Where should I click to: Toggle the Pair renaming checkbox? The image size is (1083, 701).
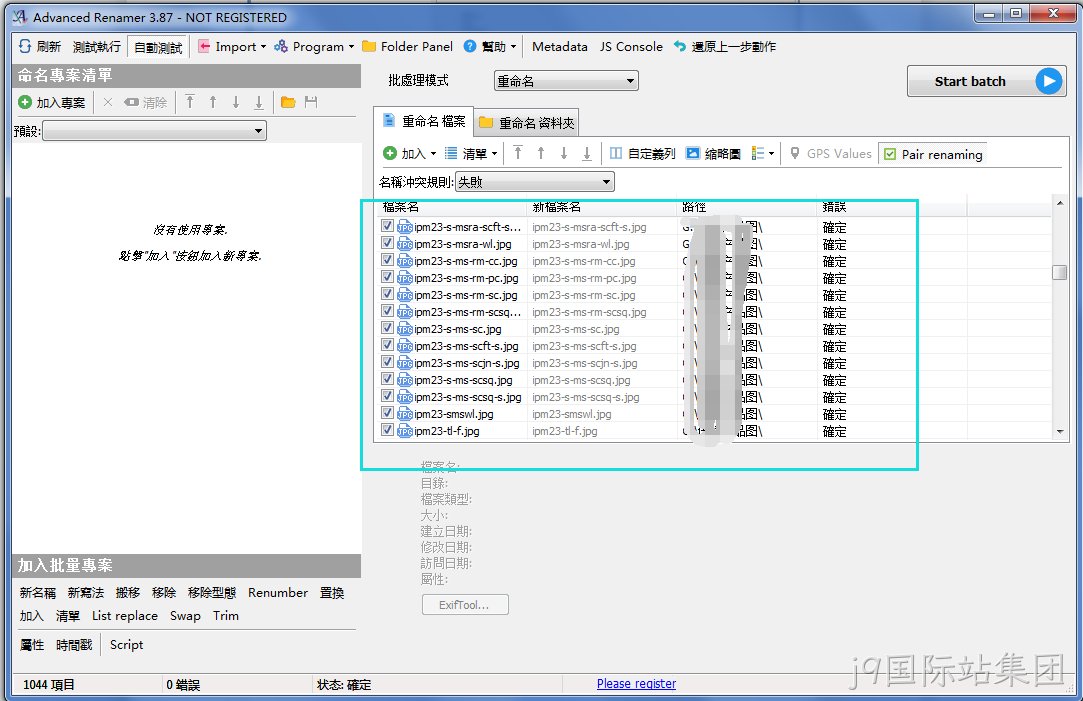890,154
